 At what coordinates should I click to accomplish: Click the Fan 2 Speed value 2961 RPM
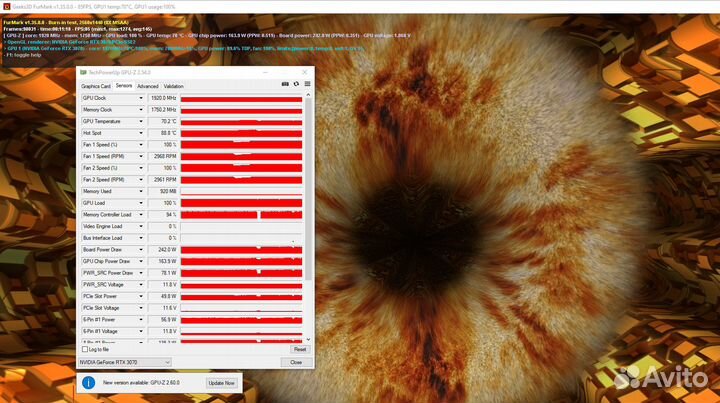(x=163, y=180)
